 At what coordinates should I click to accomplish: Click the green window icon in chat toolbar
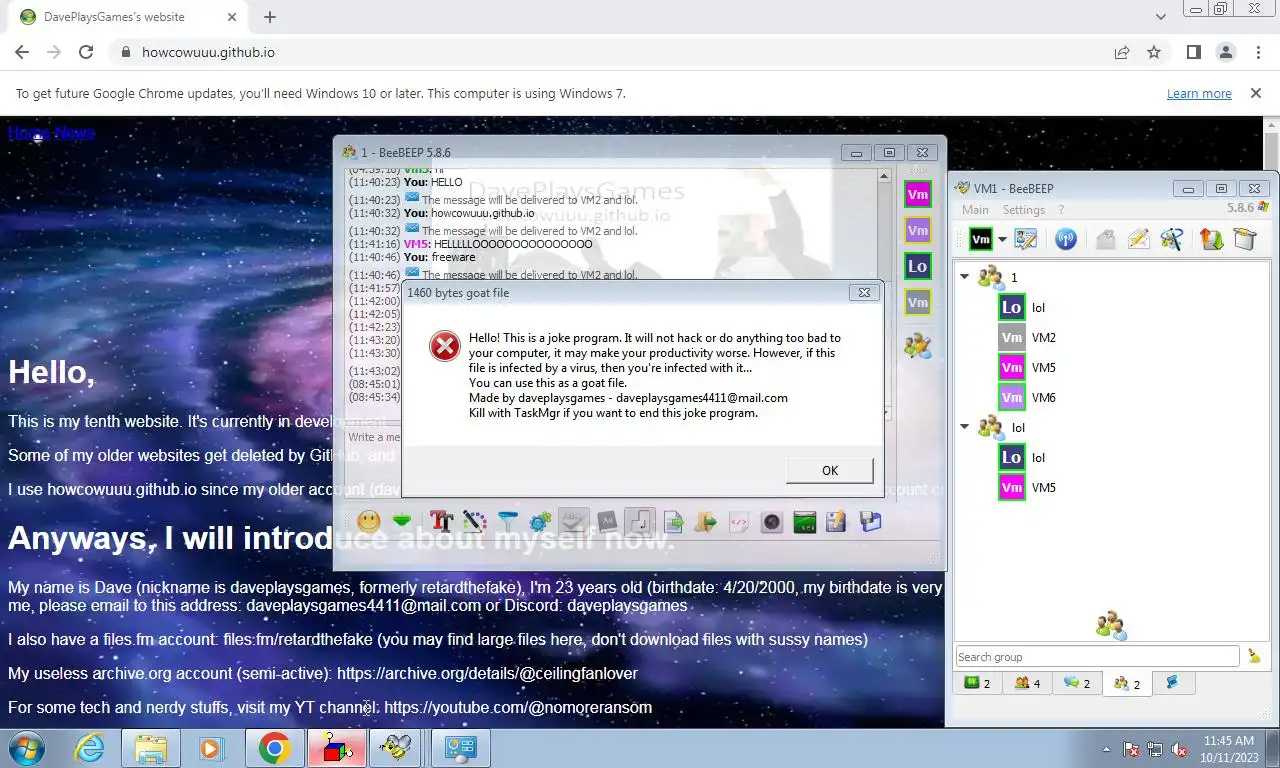coord(804,521)
